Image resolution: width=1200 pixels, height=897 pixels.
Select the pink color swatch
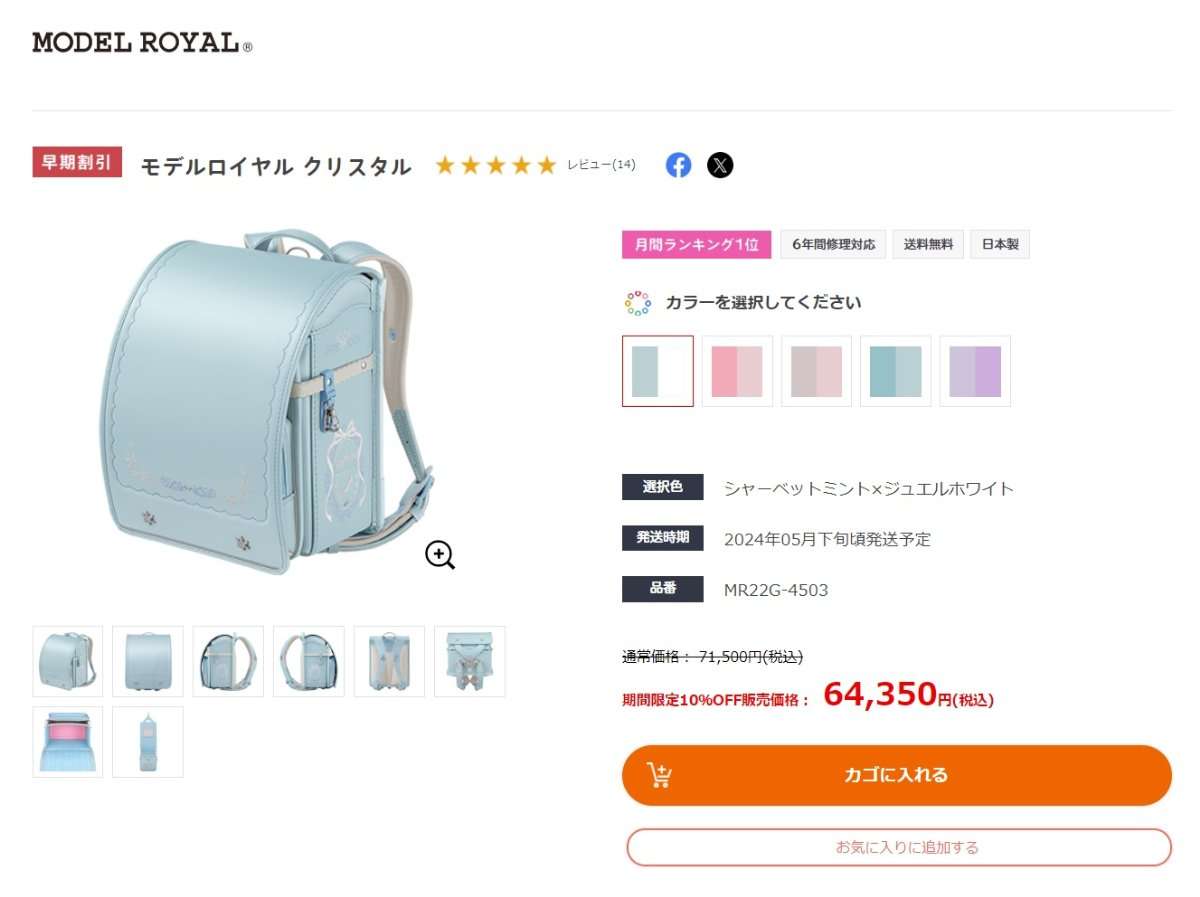[737, 370]
